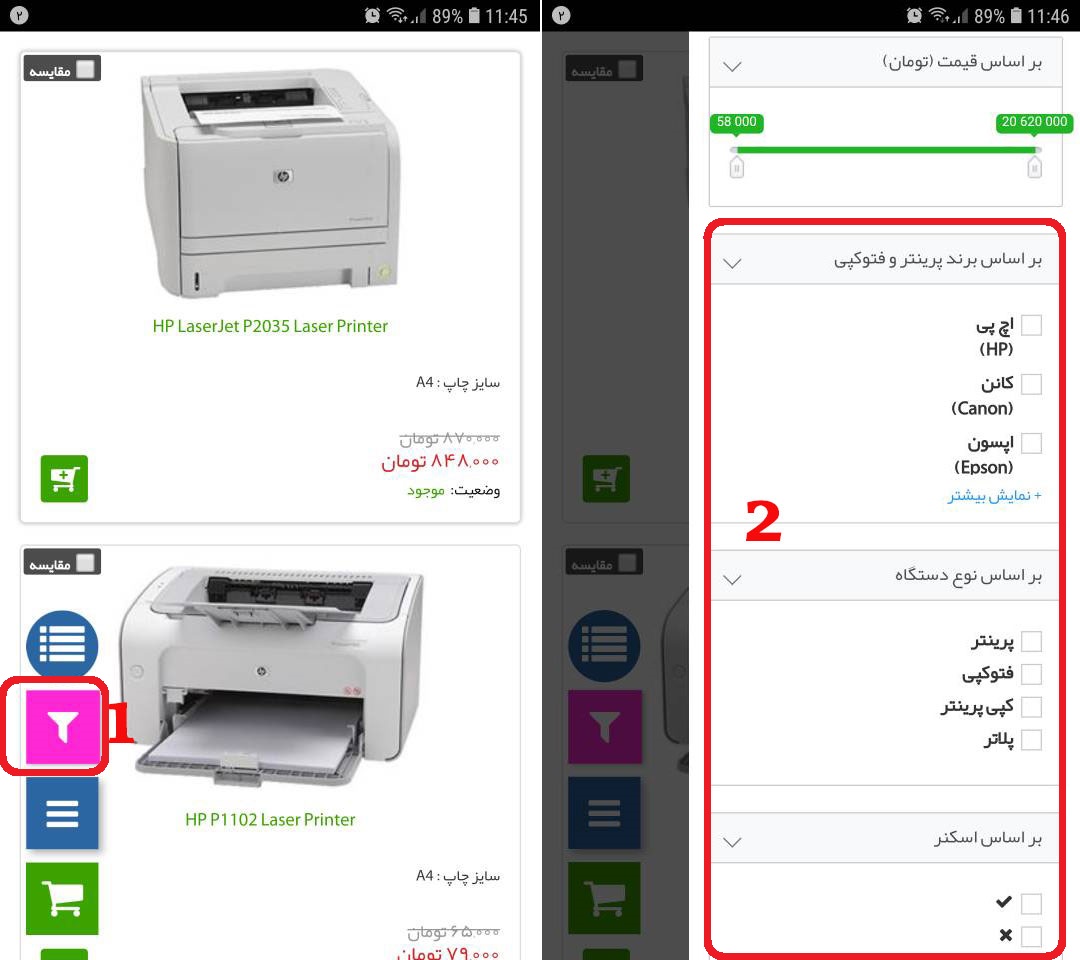Toggle compare checkbox for HP P2035 printer
This screenshot has height=960, width=1080.
85,69
